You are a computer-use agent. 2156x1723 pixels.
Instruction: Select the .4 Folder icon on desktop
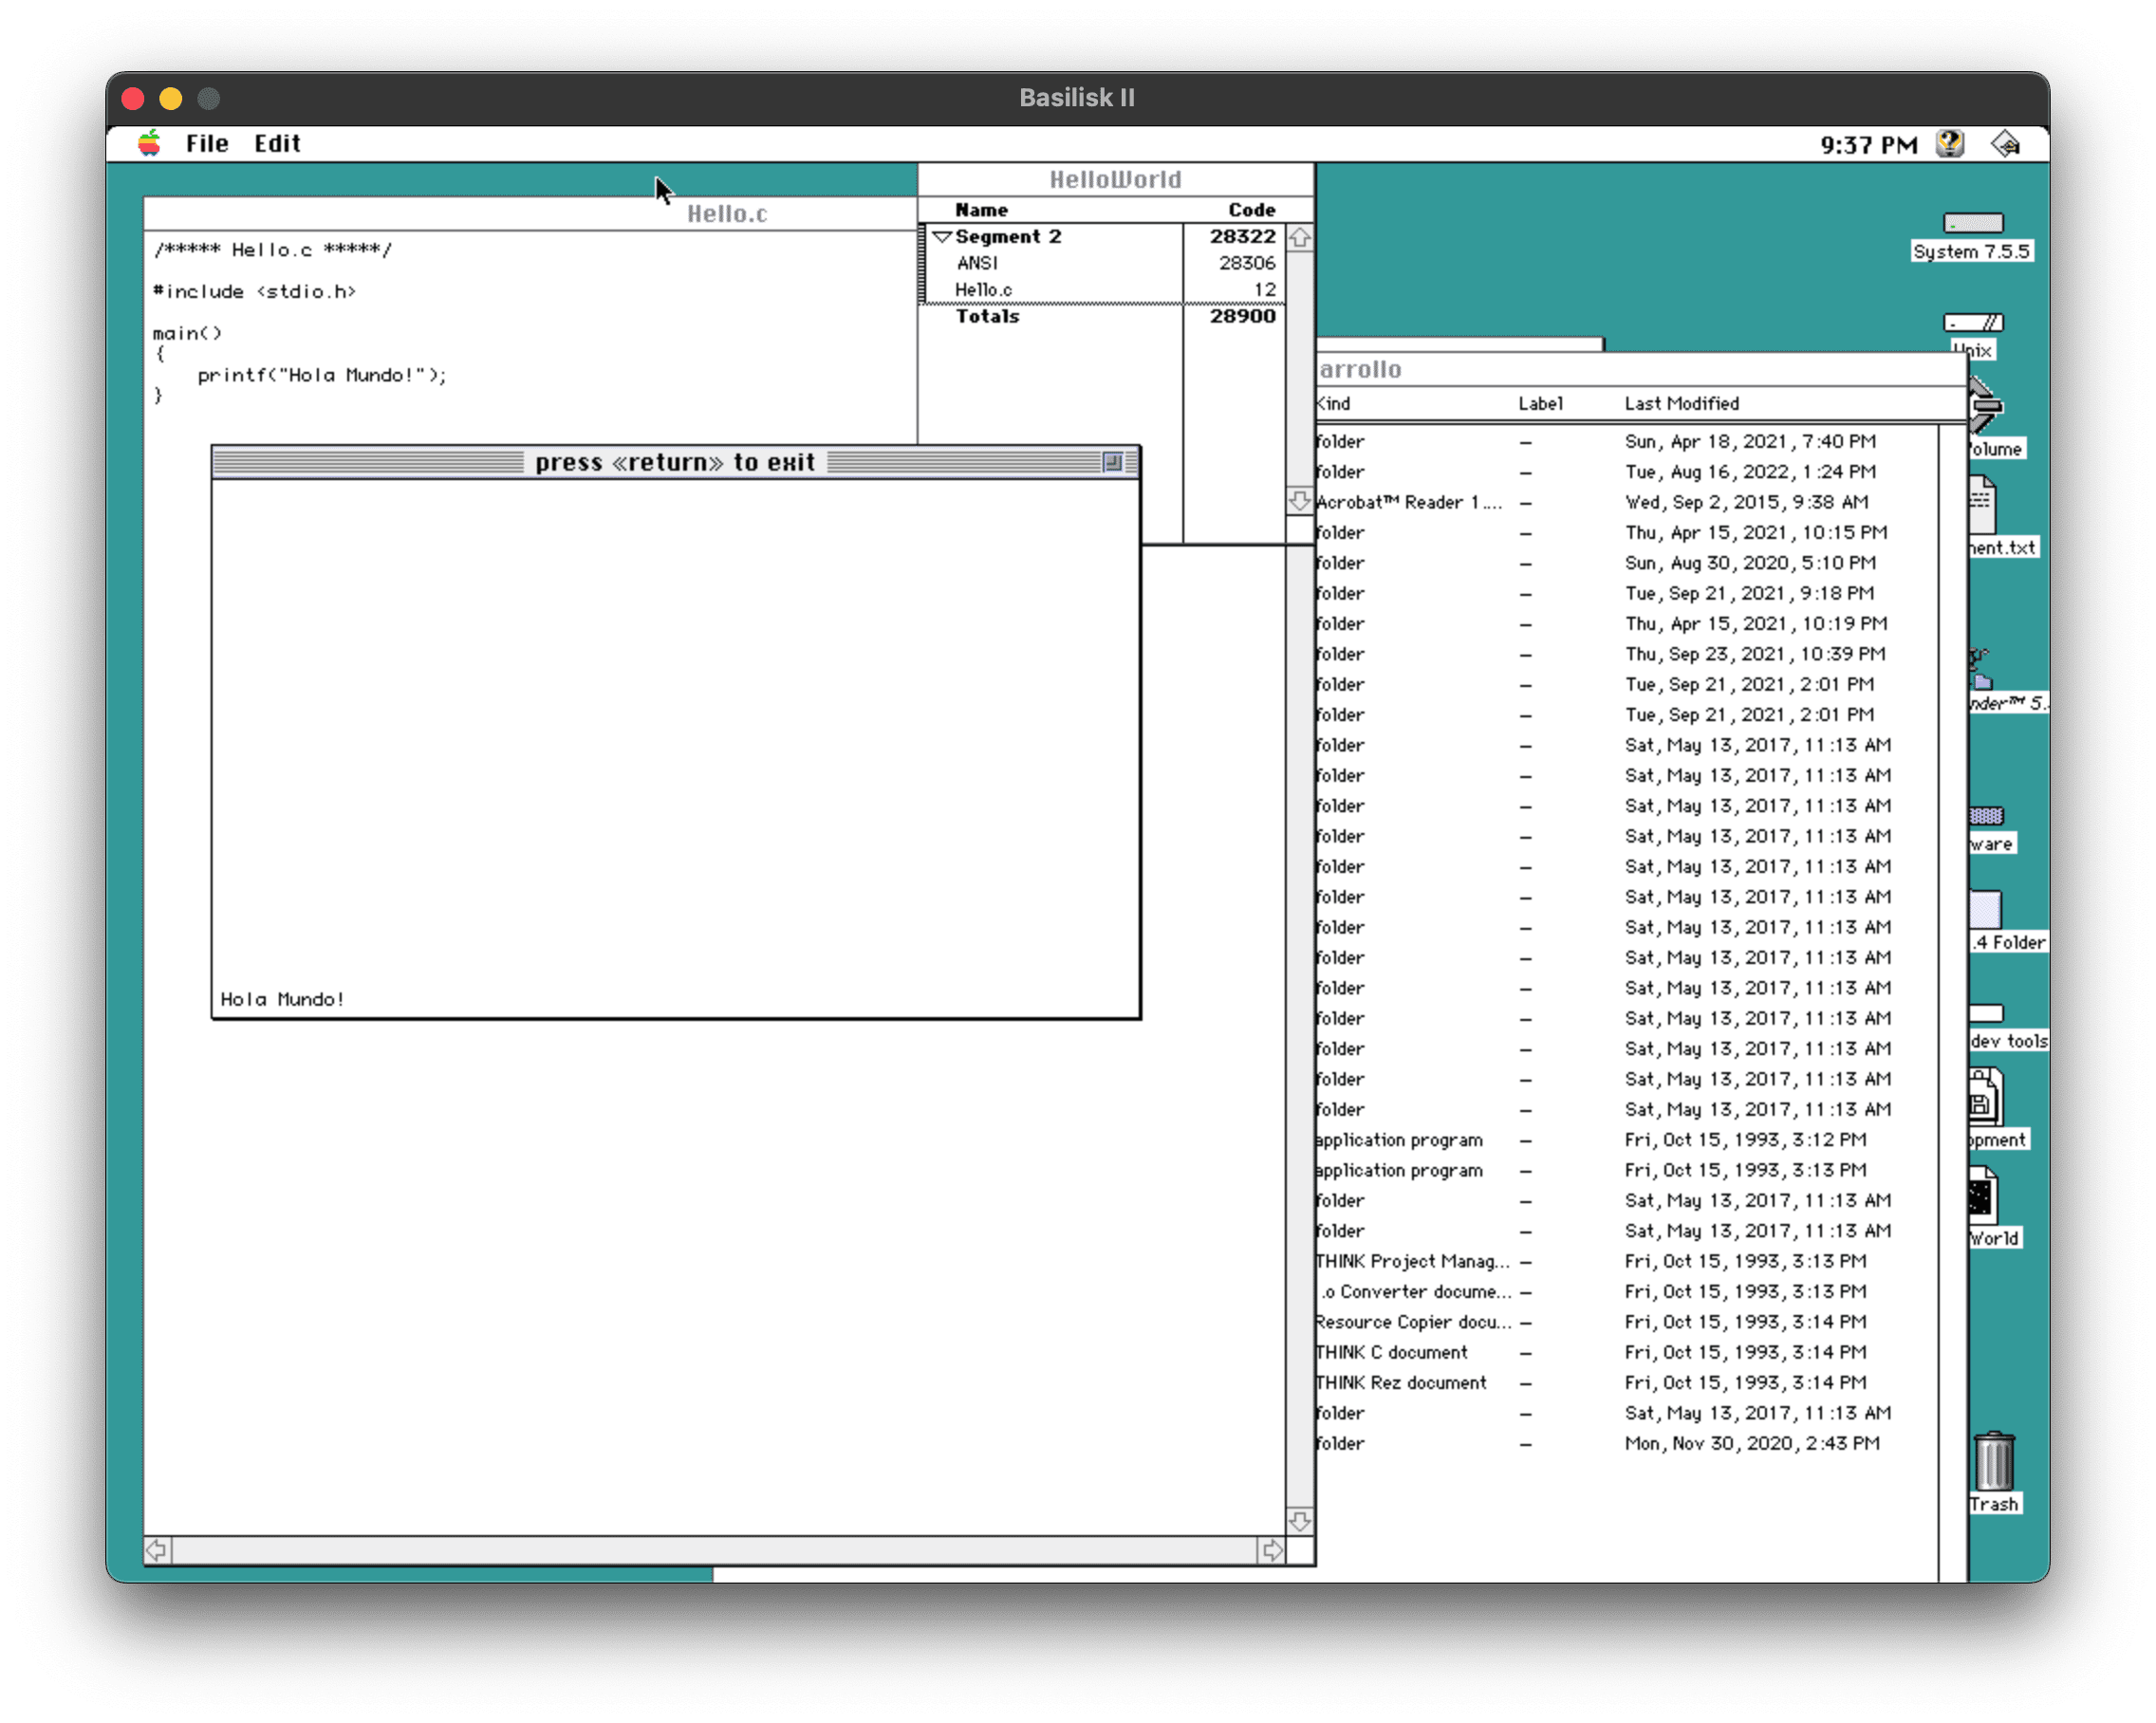pyautogui.click(x=1985, y=910)
